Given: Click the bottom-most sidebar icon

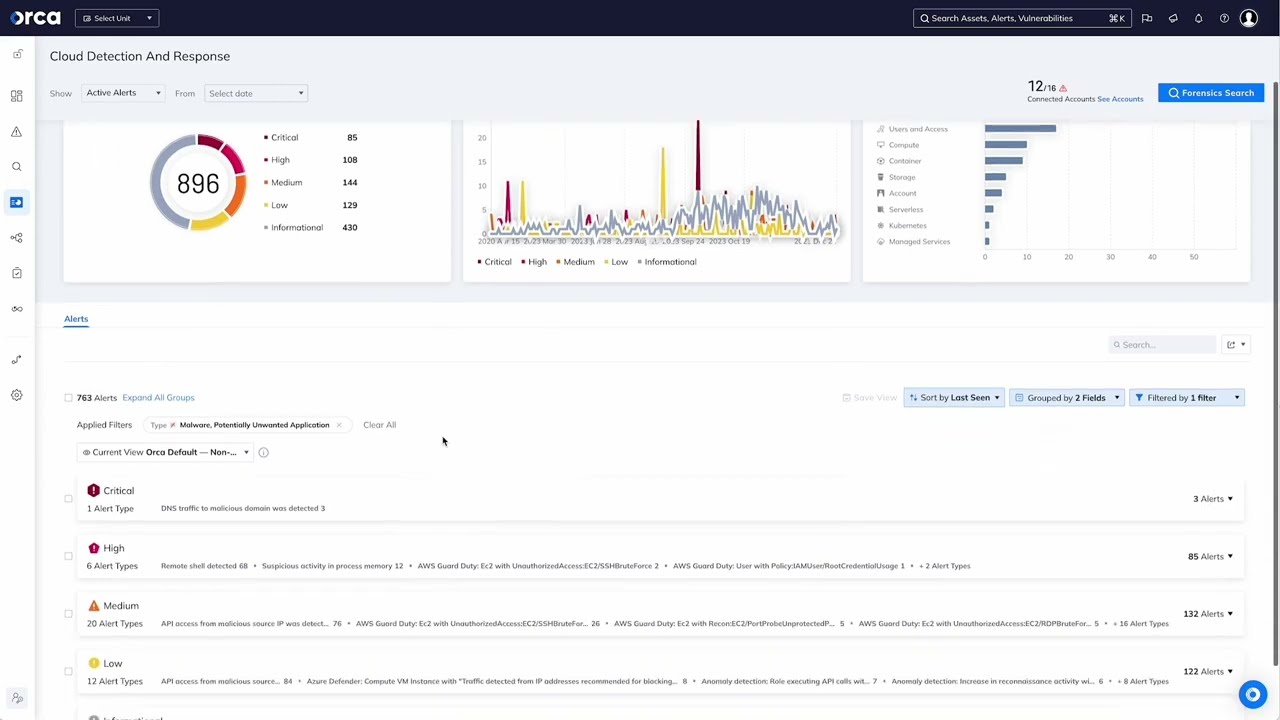Looking at the screenshot, I should pyautogui.click(x=17, y=698).
